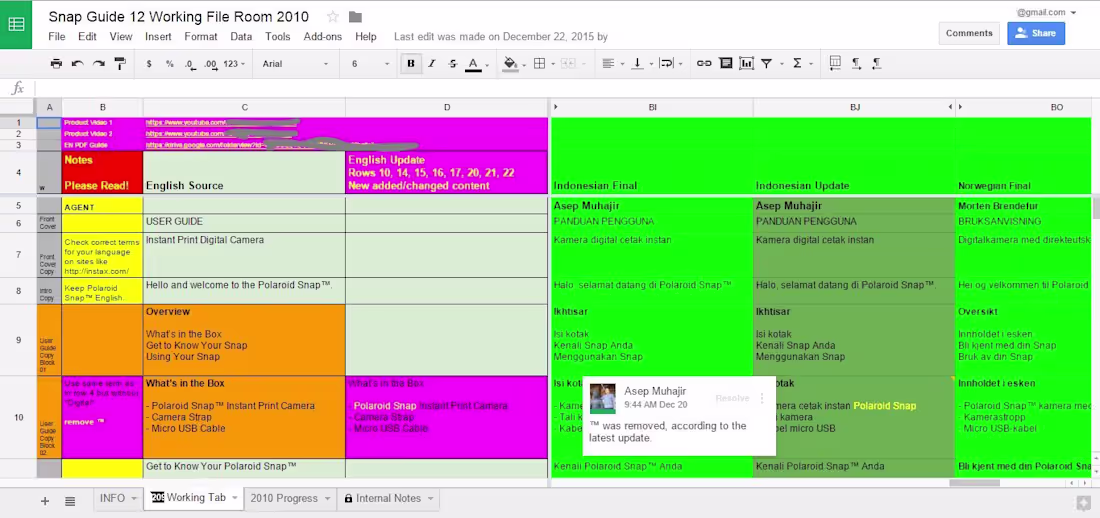
Task: Open Working Tab dropdown arrow
Action: 235,498
